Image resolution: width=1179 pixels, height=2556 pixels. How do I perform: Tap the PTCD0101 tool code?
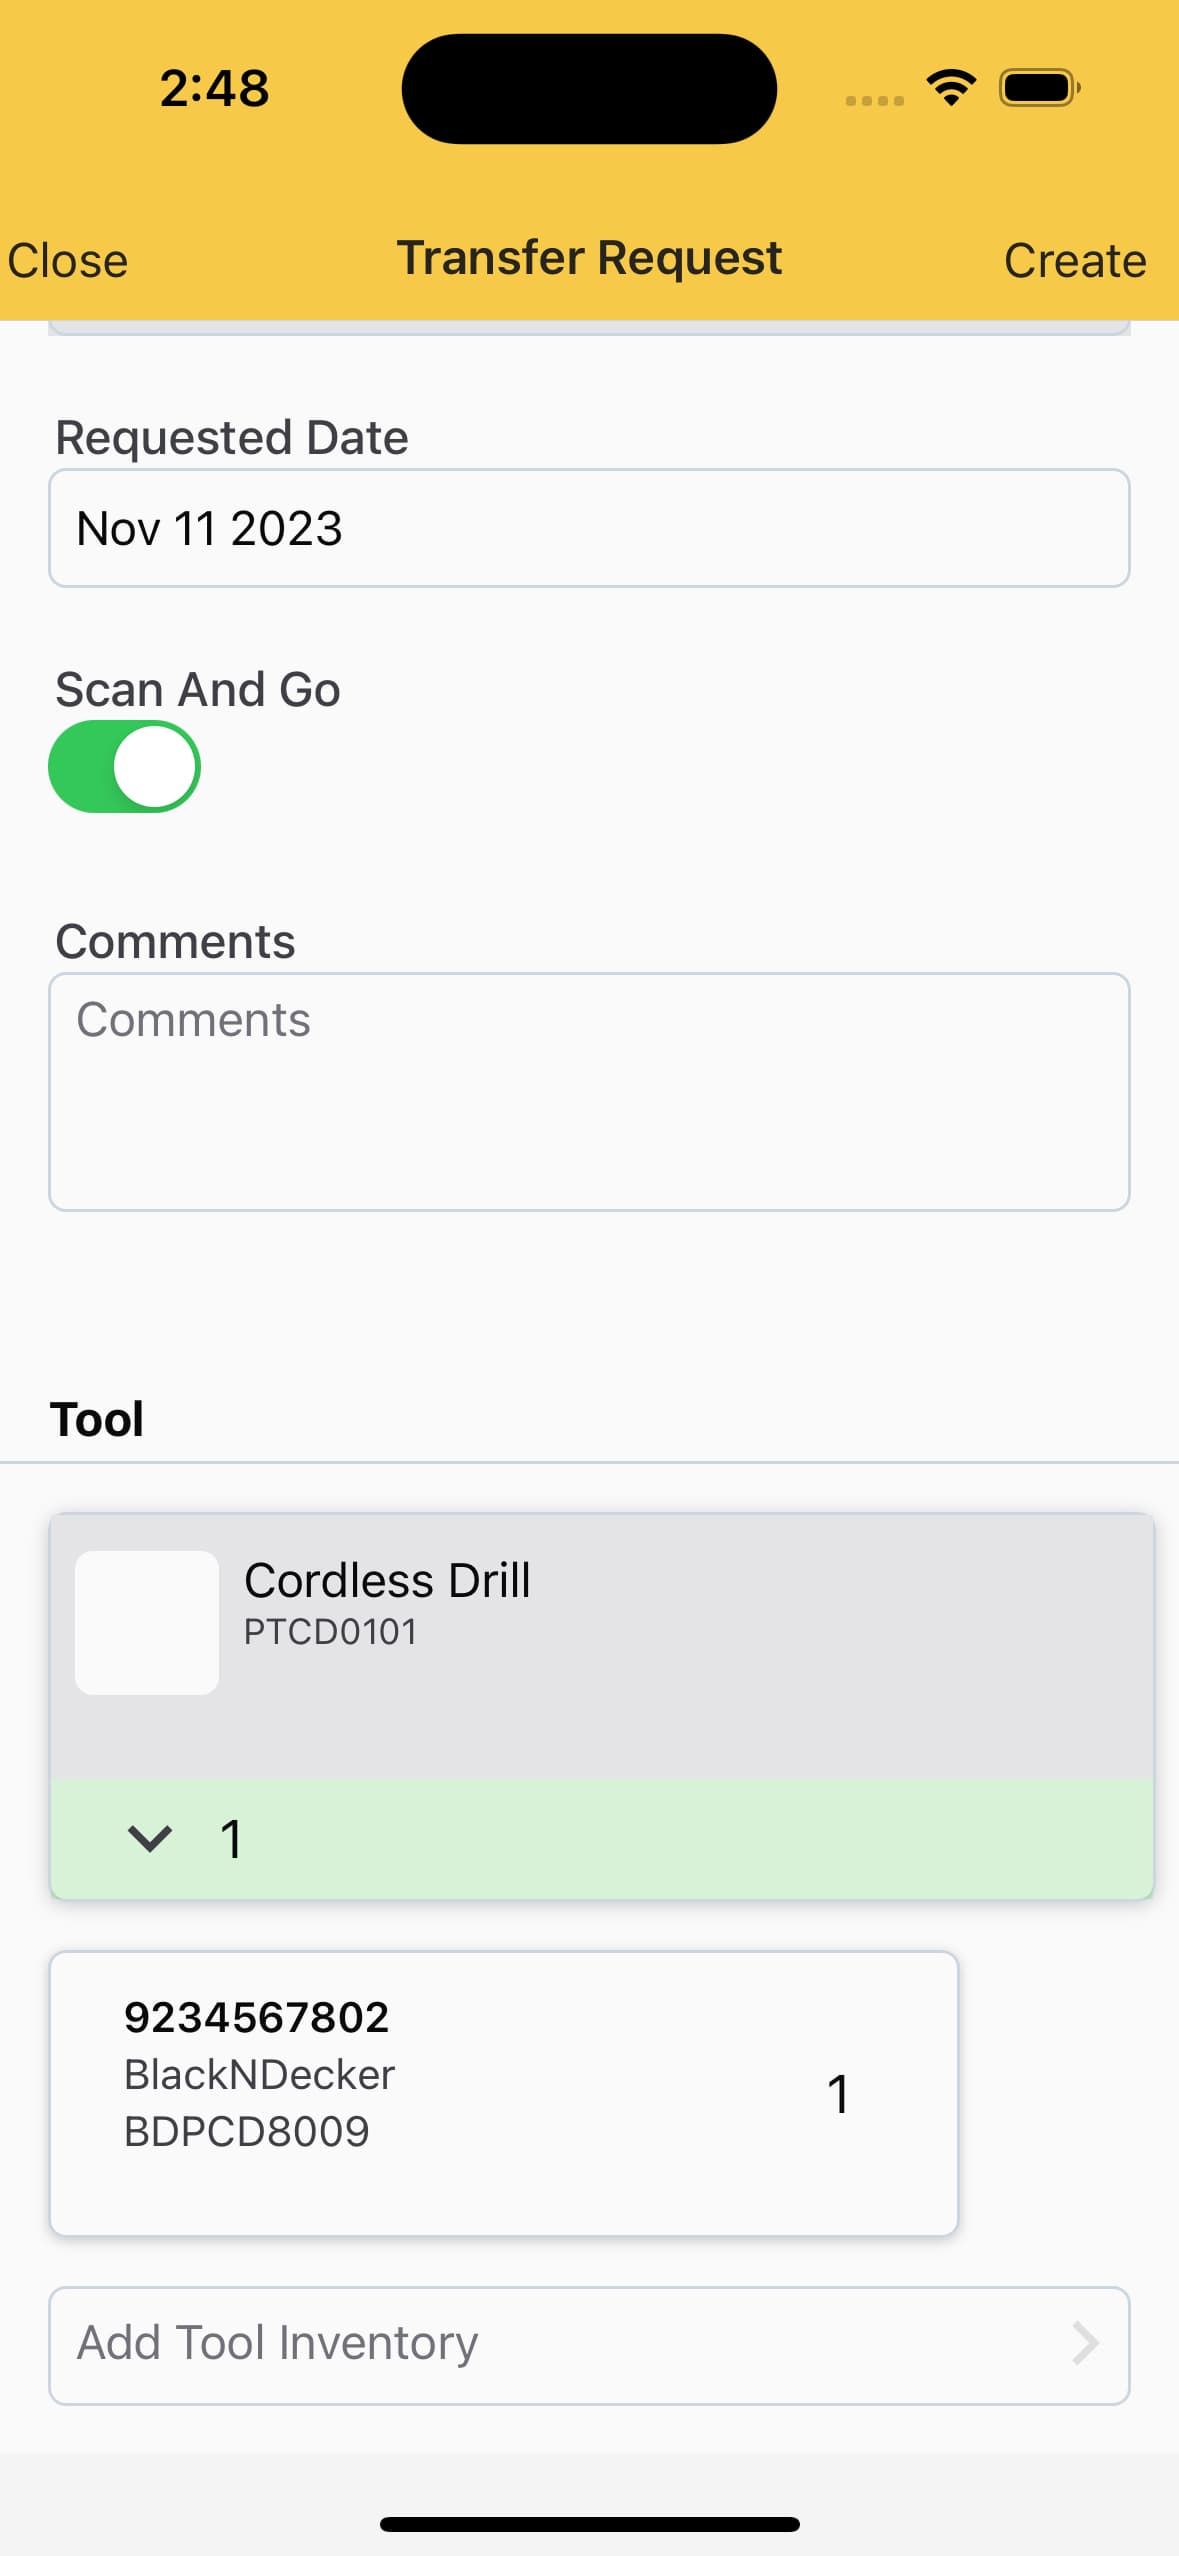click(x=330, y=1632)
